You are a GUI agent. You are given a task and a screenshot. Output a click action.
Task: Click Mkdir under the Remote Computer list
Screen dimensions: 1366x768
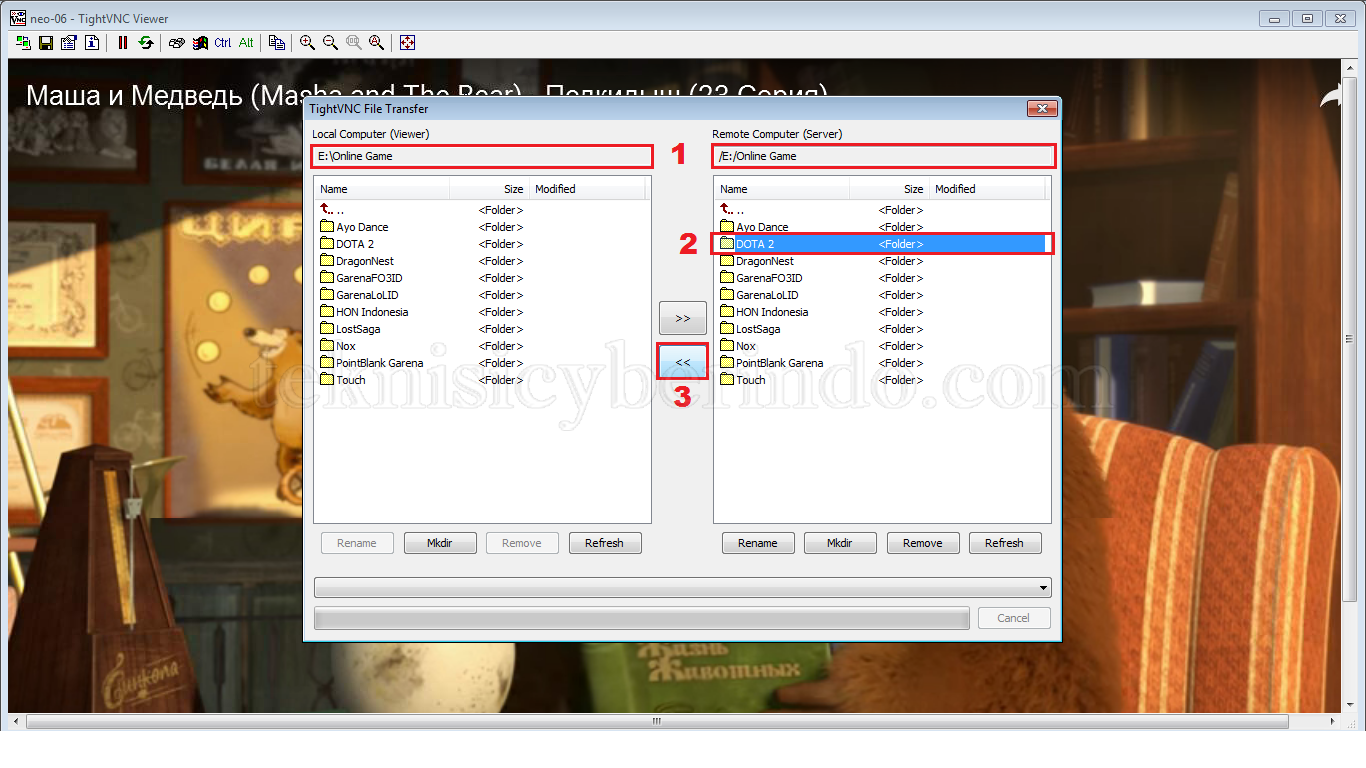[840, 543]
